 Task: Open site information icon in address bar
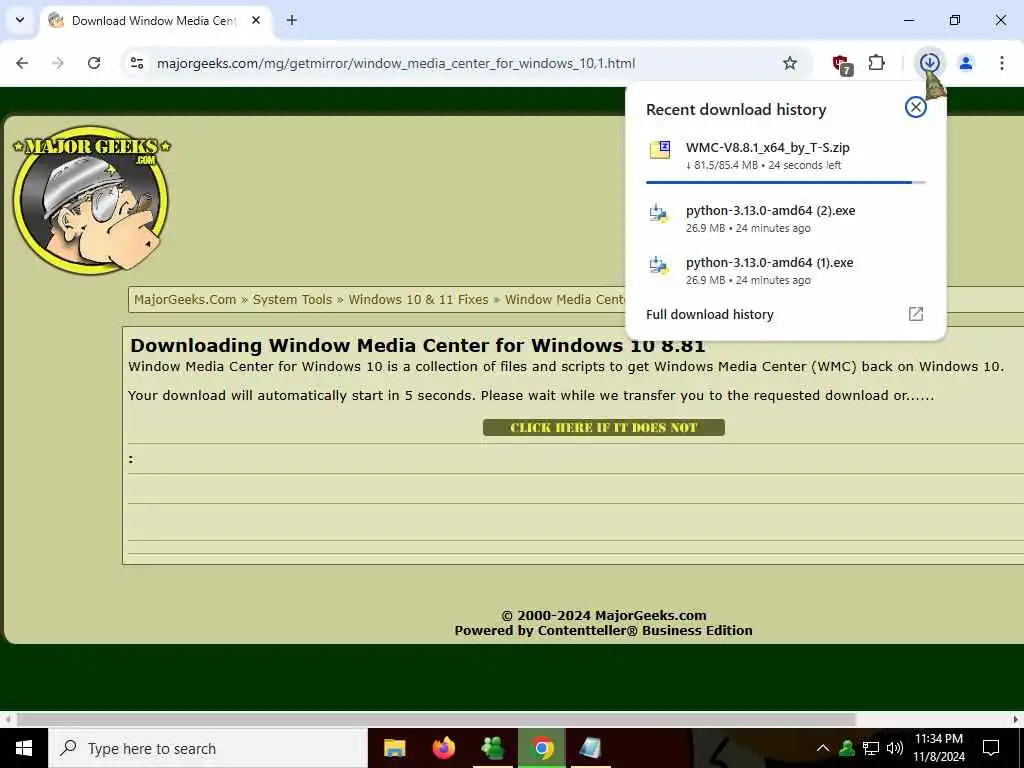pos(137,63)
